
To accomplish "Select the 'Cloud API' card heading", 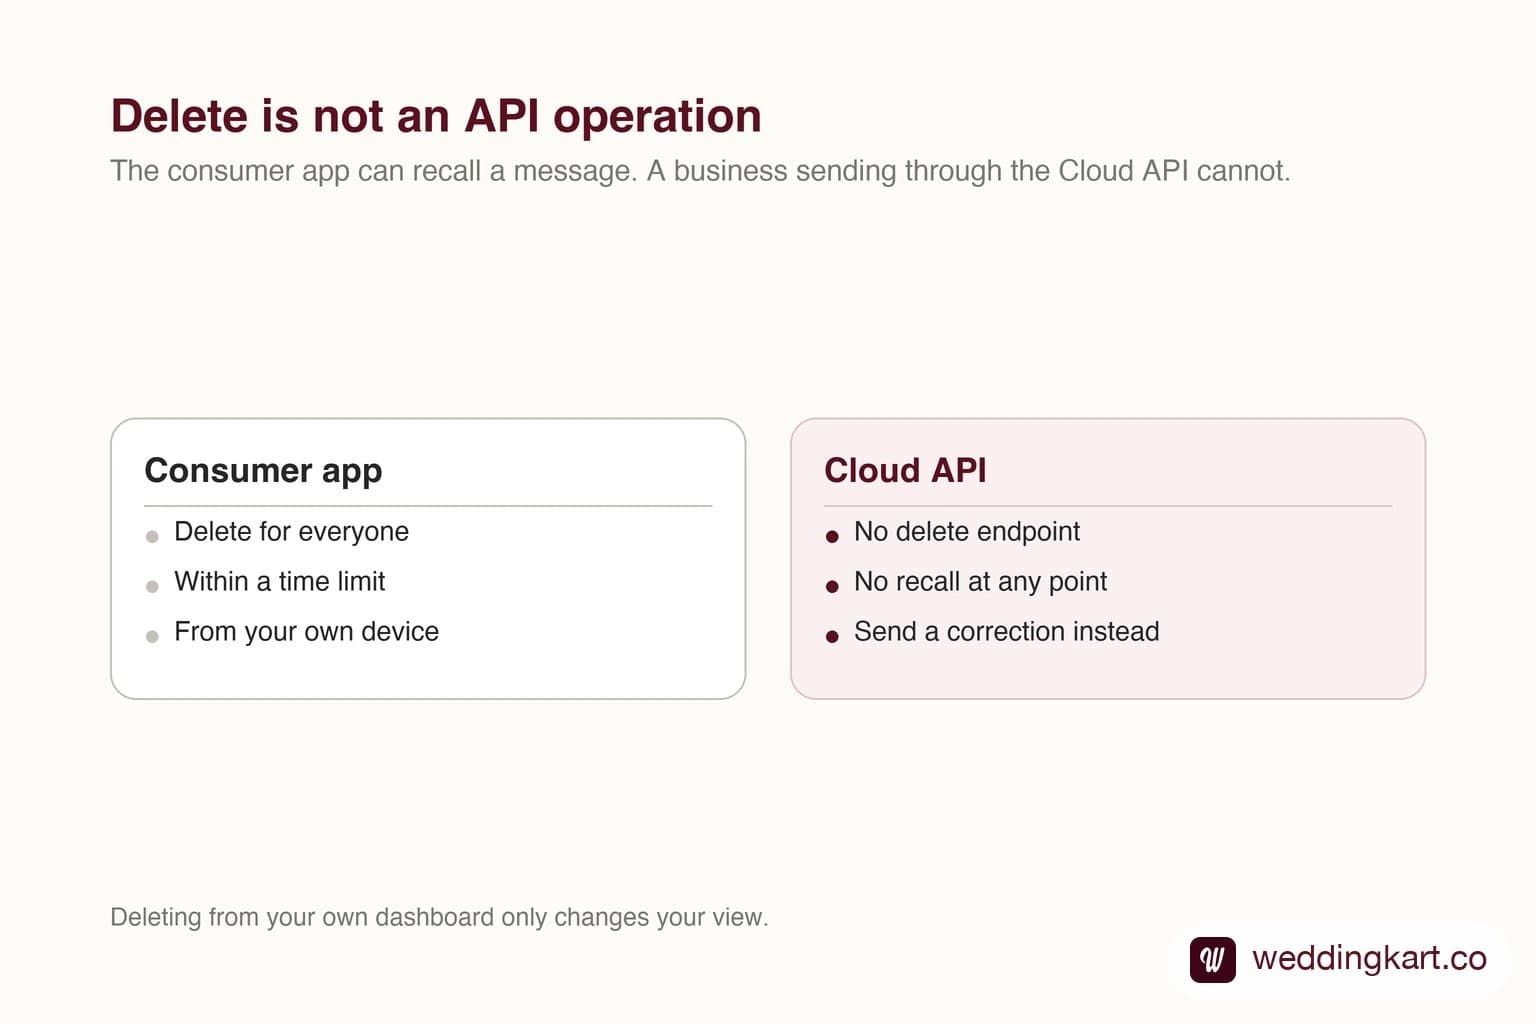I will coord(905,470).
